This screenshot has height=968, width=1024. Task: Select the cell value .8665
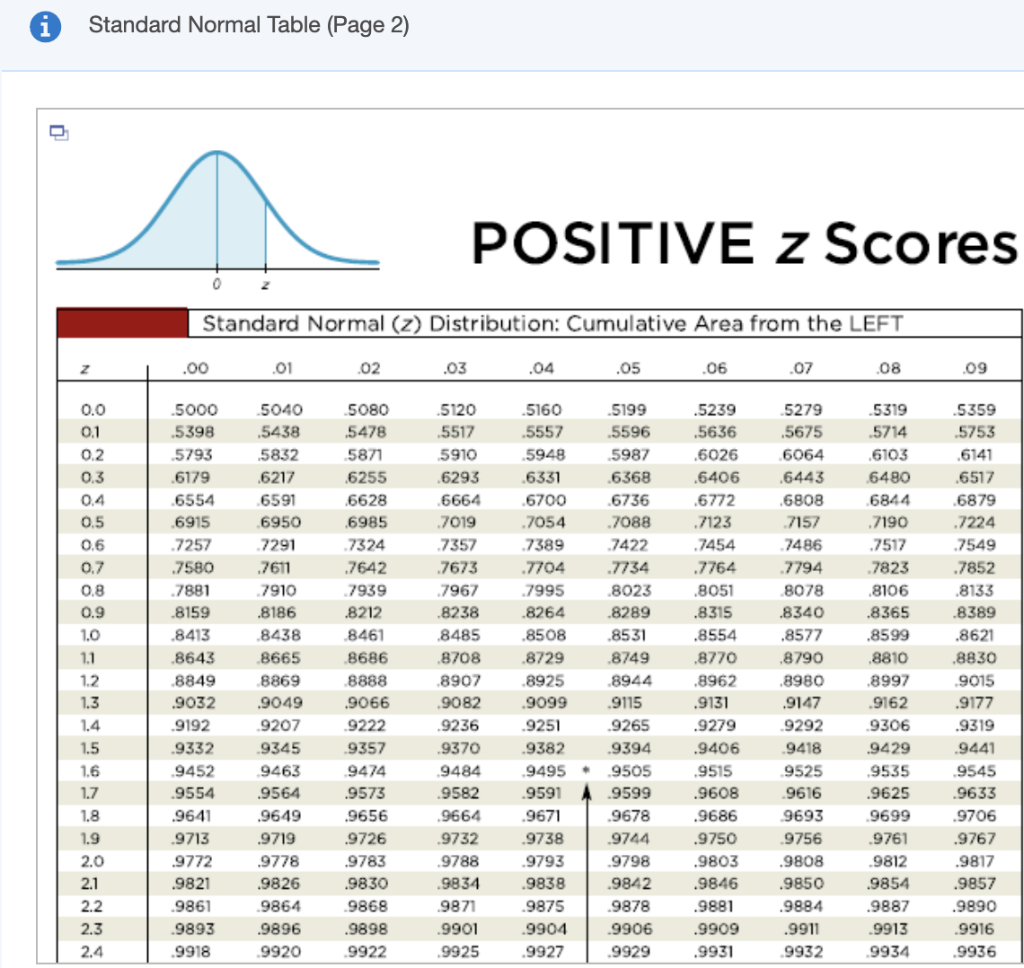(279, 658)
